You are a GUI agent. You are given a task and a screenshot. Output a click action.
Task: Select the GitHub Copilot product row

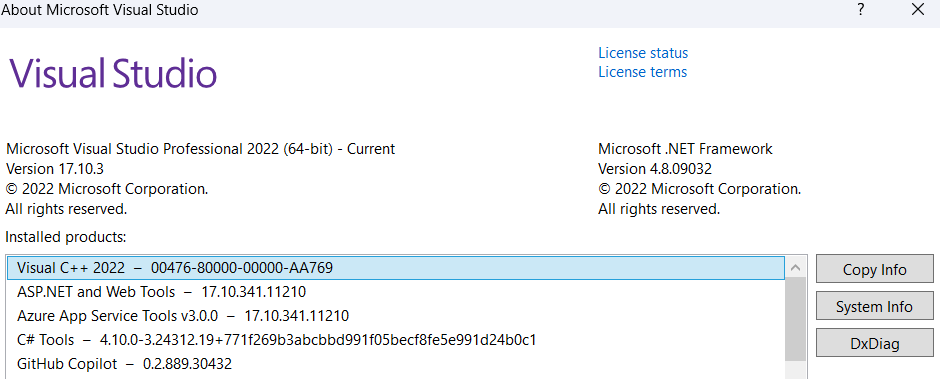[396, 364]
